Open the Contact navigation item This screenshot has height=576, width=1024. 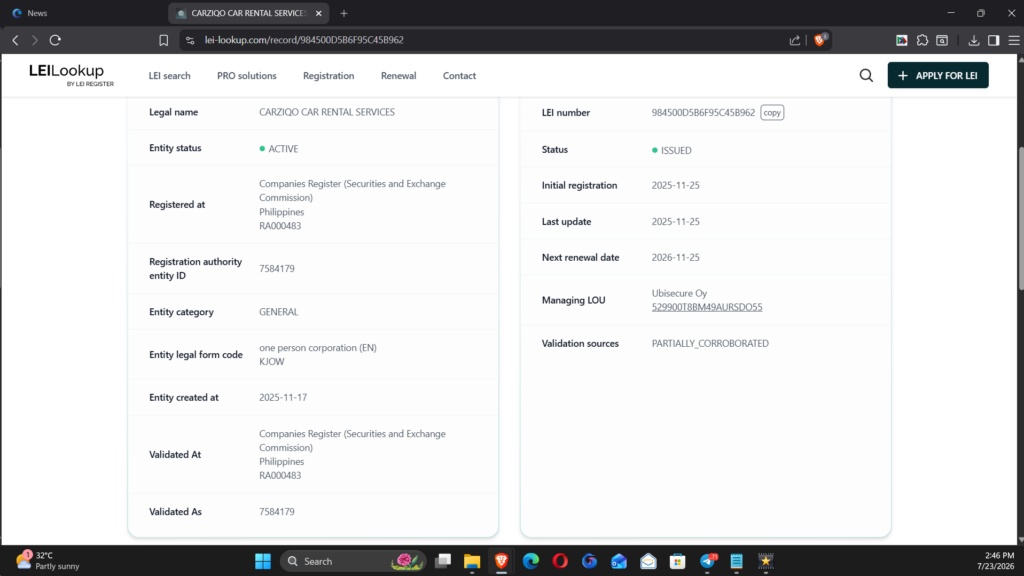click(x=459, y=76)
